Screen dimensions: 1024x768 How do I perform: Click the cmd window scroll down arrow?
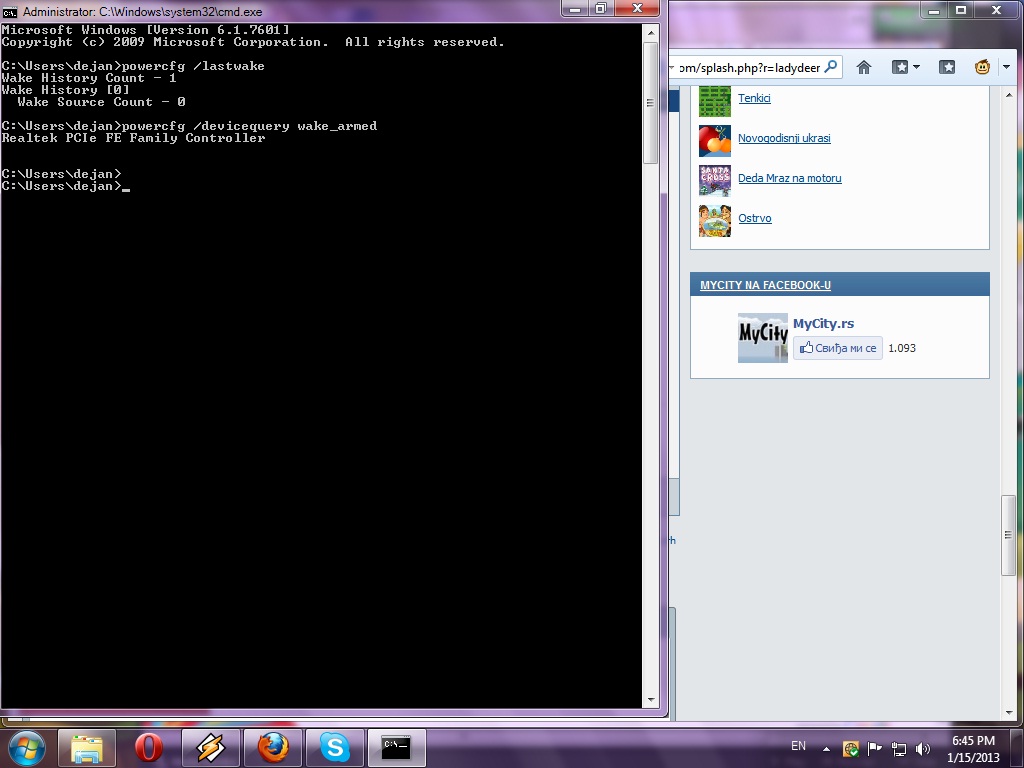click(x=650, y=699)
